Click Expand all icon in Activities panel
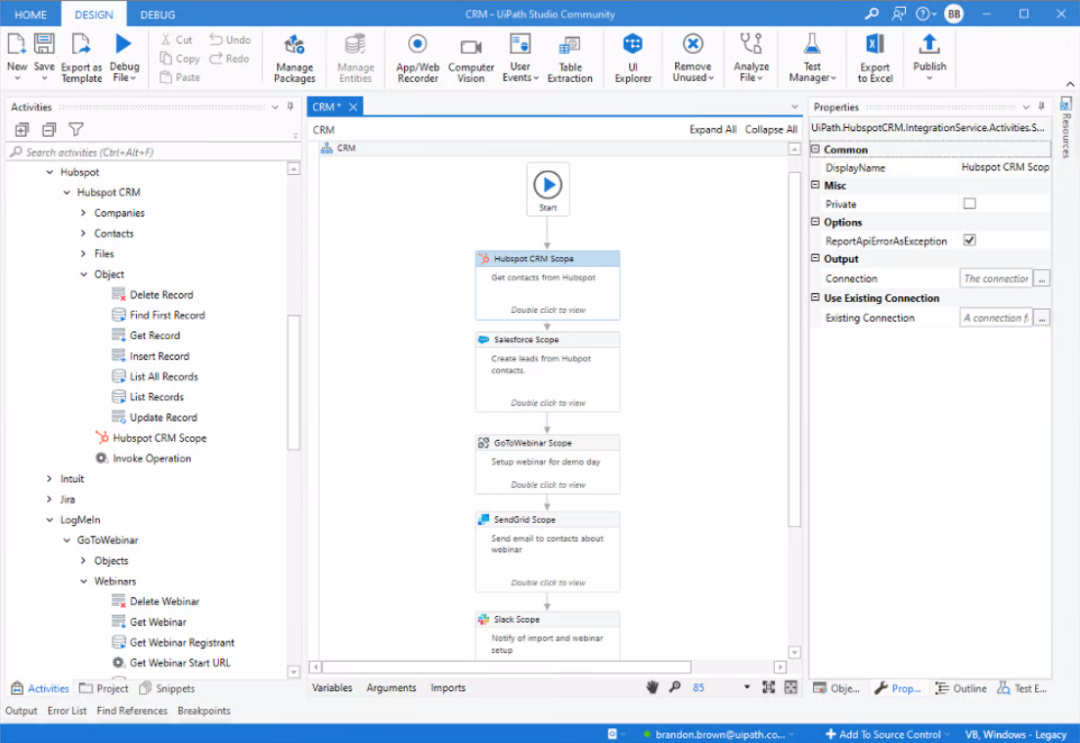 tap(22, 129)
